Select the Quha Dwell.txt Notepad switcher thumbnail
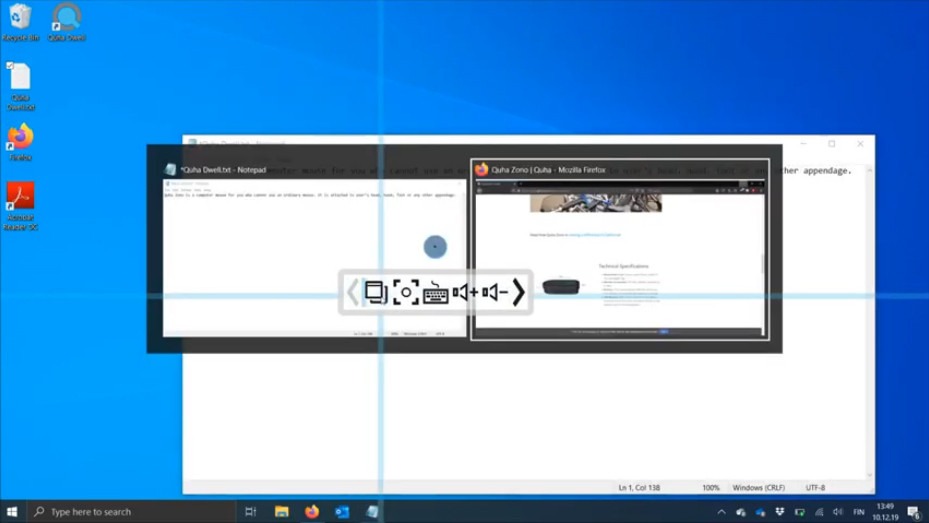Image resolution: width=929 pixels, height=523 pixels. 314,250
